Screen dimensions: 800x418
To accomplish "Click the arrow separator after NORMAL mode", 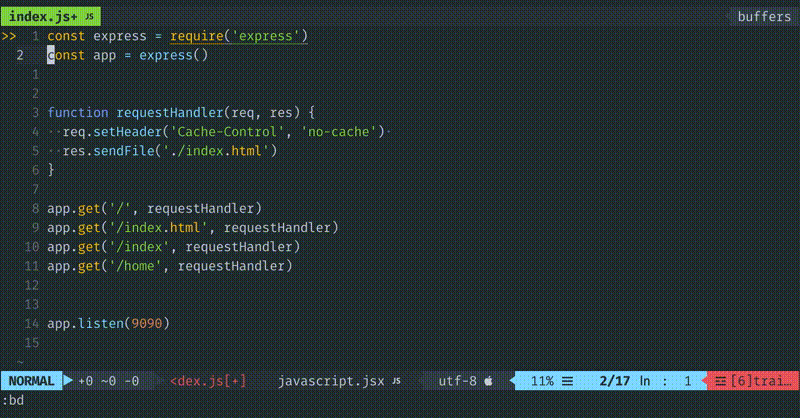I will (68, 381).
